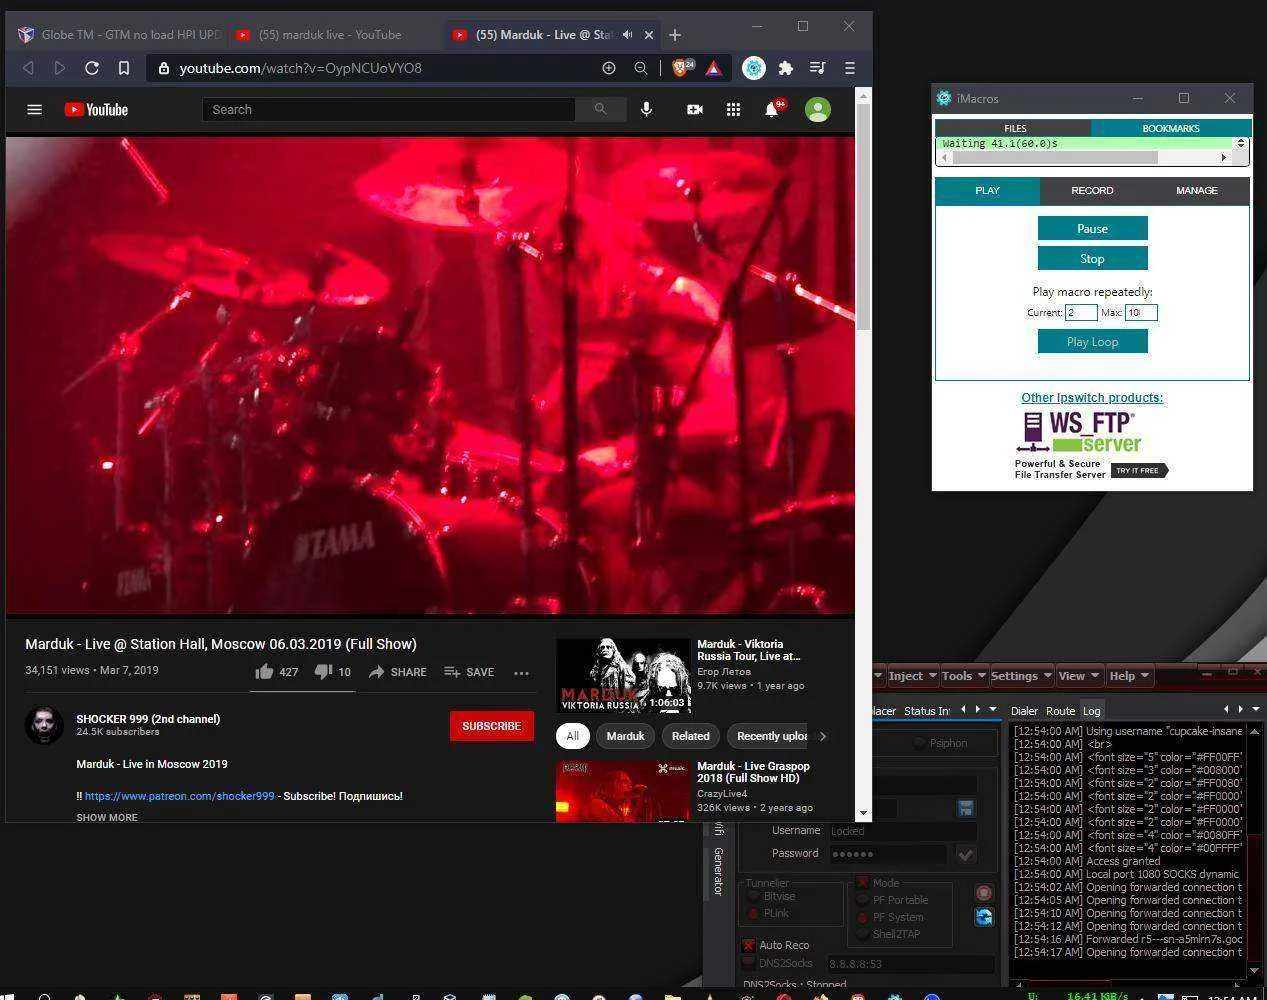Start voice search with microphone icon
The image size is (1267, 1000).
(x=647, y=109)
